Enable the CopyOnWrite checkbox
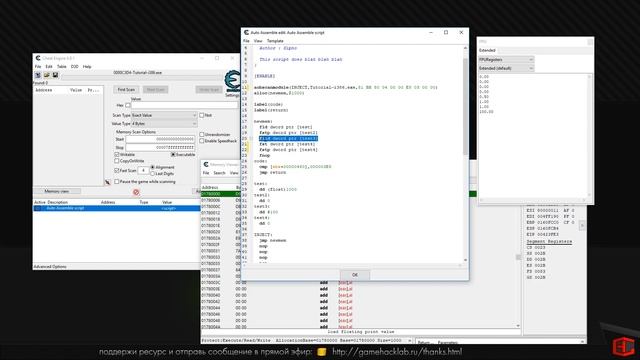This screenshot has height=360, width=640. 117,161
